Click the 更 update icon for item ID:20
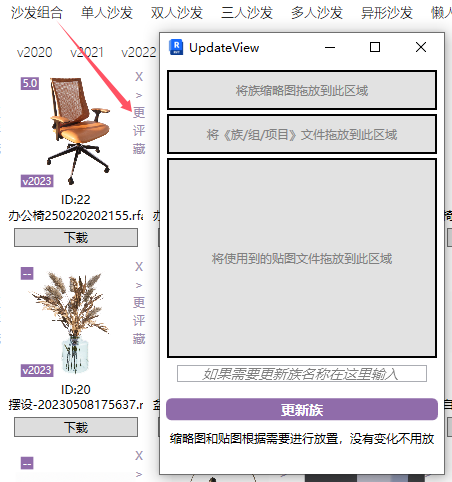Image resolution: width=452 pixels, height=482 pixels. [x=139, y=303]
